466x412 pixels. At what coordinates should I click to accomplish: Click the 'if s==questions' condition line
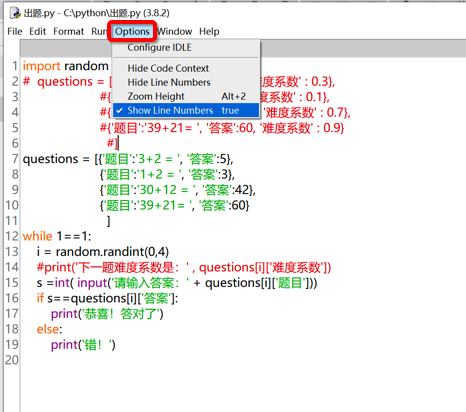[x=107, y=298]
